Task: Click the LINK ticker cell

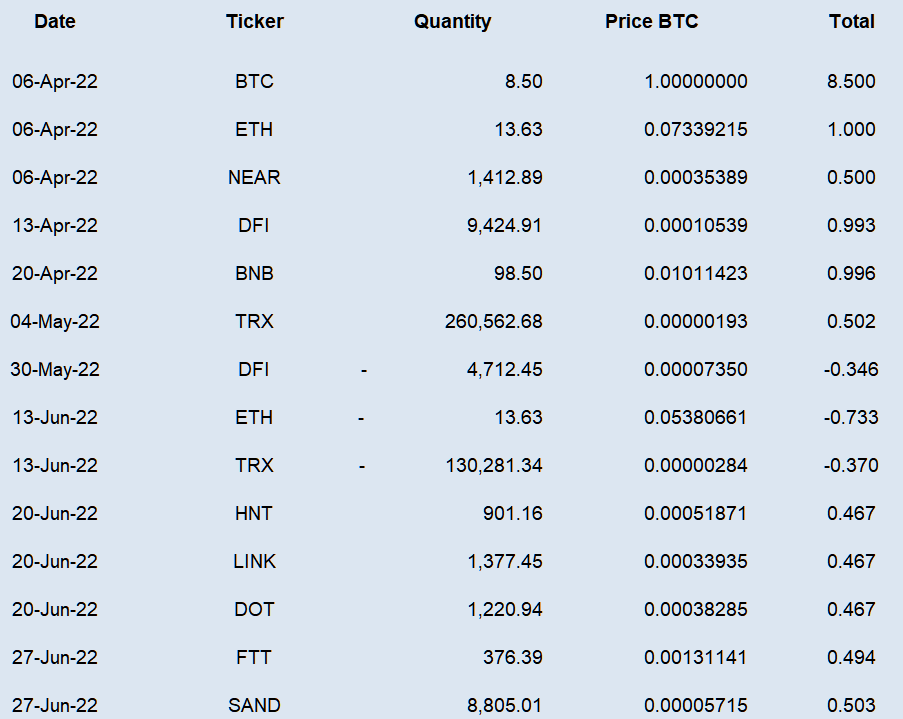Action: coord(255,561)
